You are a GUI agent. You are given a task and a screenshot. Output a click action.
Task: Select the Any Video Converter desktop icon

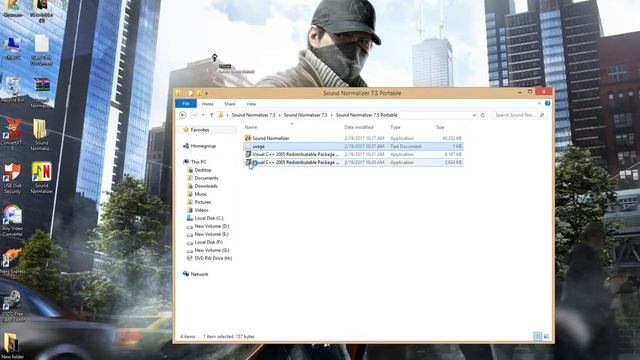tap(12, 220)
